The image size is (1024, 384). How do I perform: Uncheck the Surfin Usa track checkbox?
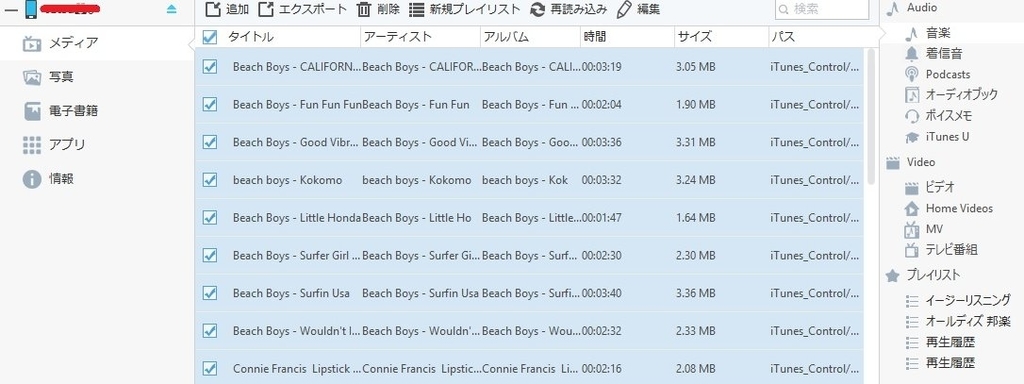pyautogui.click(x=210, y=293)
